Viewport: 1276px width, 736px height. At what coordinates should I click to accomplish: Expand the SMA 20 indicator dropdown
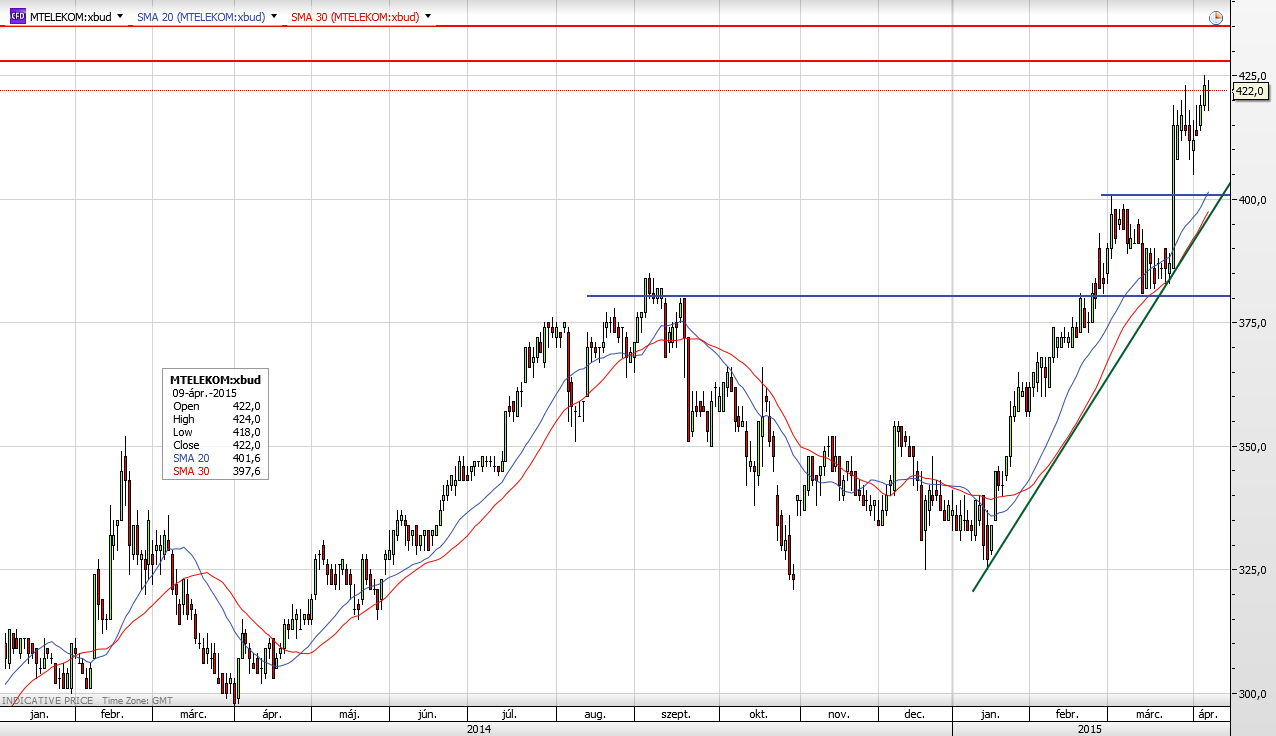point(274,17)
